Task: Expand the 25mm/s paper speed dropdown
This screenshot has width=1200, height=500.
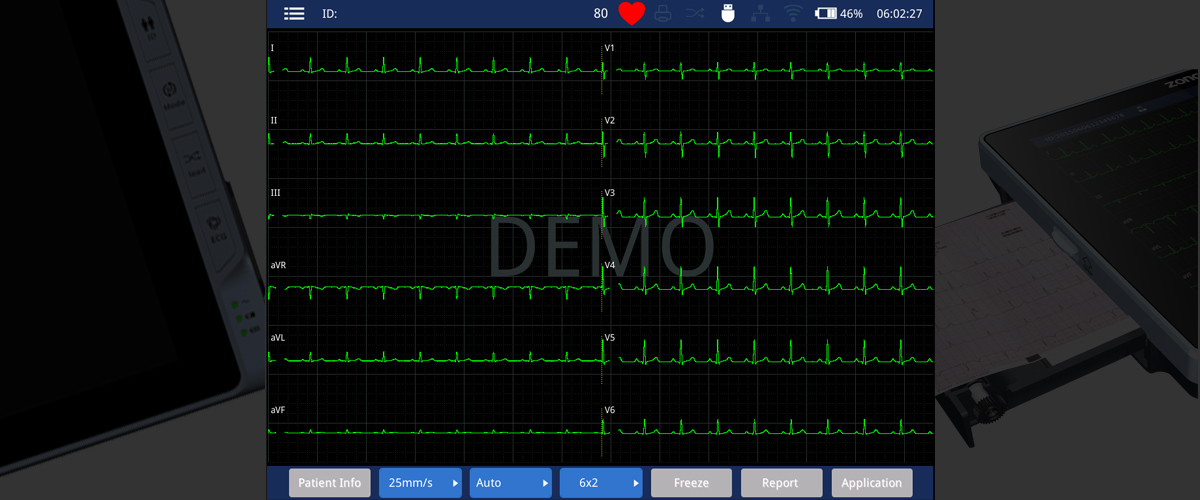Action: pyautogui.click(x=420, y=483)
